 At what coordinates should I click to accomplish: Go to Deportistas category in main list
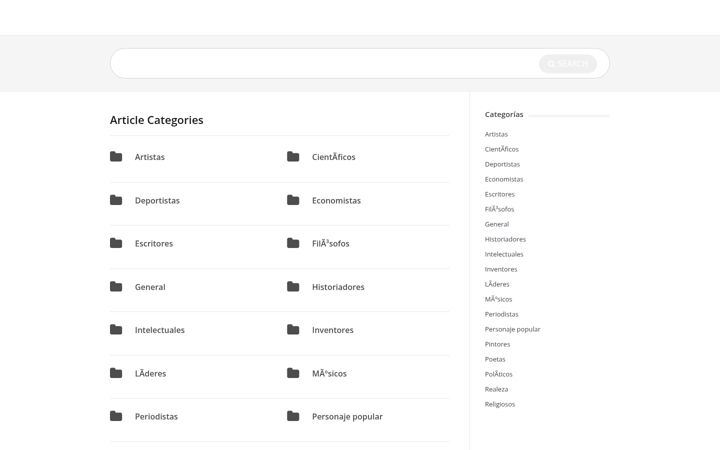click(157, 201)
